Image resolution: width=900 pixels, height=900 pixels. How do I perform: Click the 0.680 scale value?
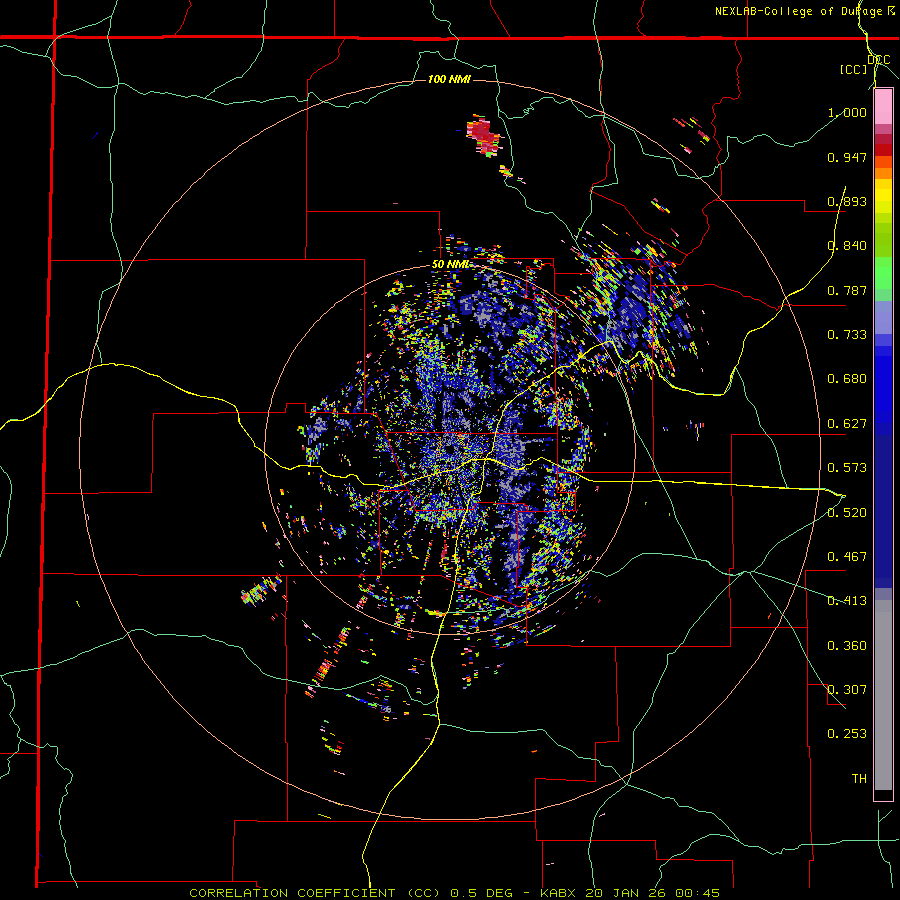pos(847,379)
